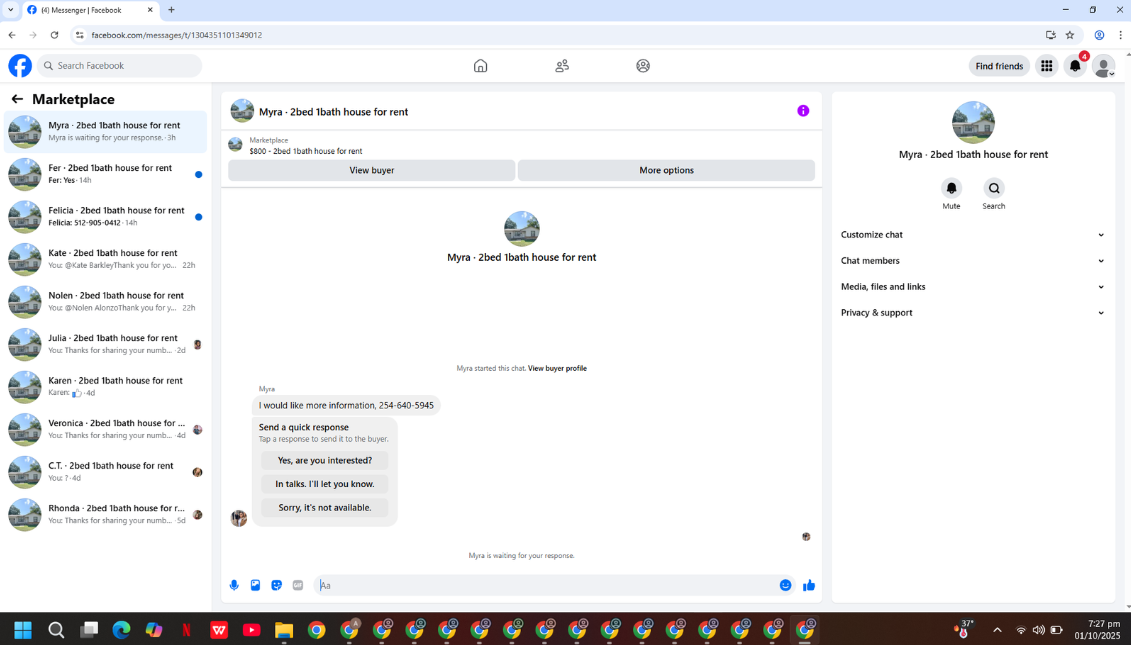Open the Home feed icon
The image size is (1131, 645).
(480, 66)
